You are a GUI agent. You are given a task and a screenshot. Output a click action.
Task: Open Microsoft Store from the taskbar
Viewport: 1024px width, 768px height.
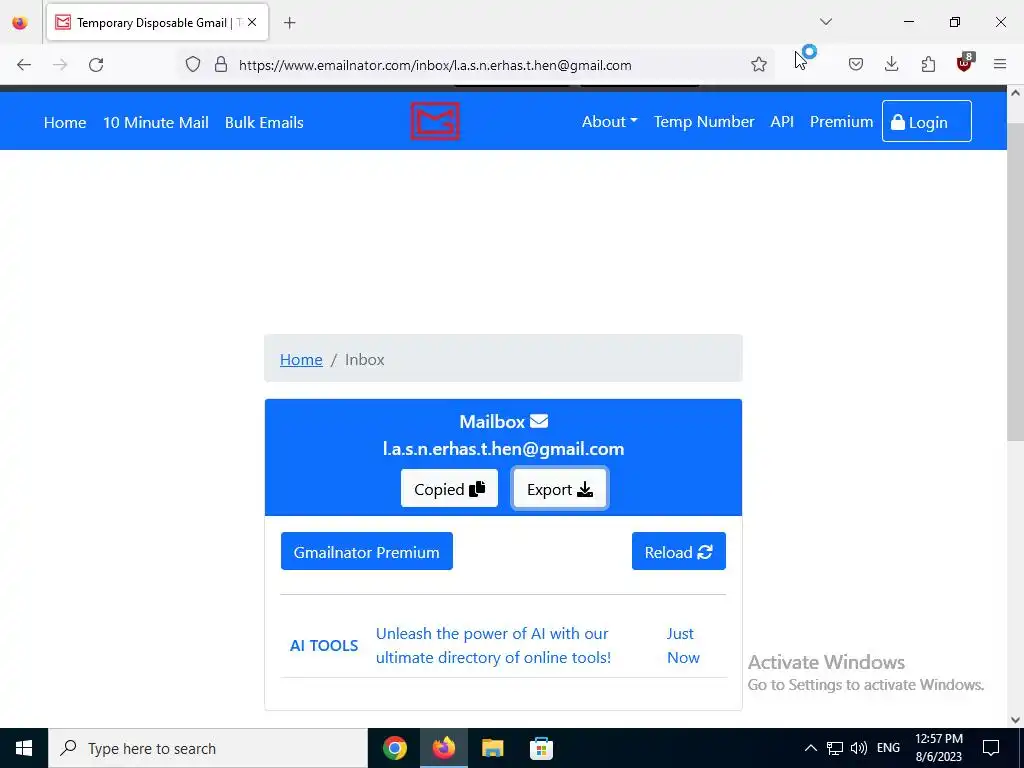click(x=541, y=748)
